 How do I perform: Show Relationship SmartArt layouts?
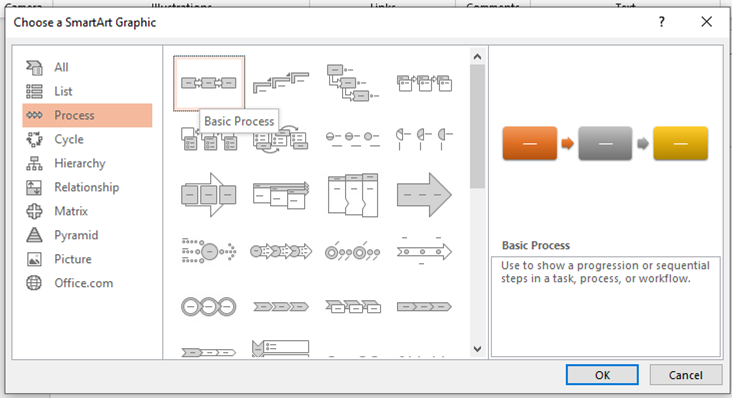tap(87, 187)
